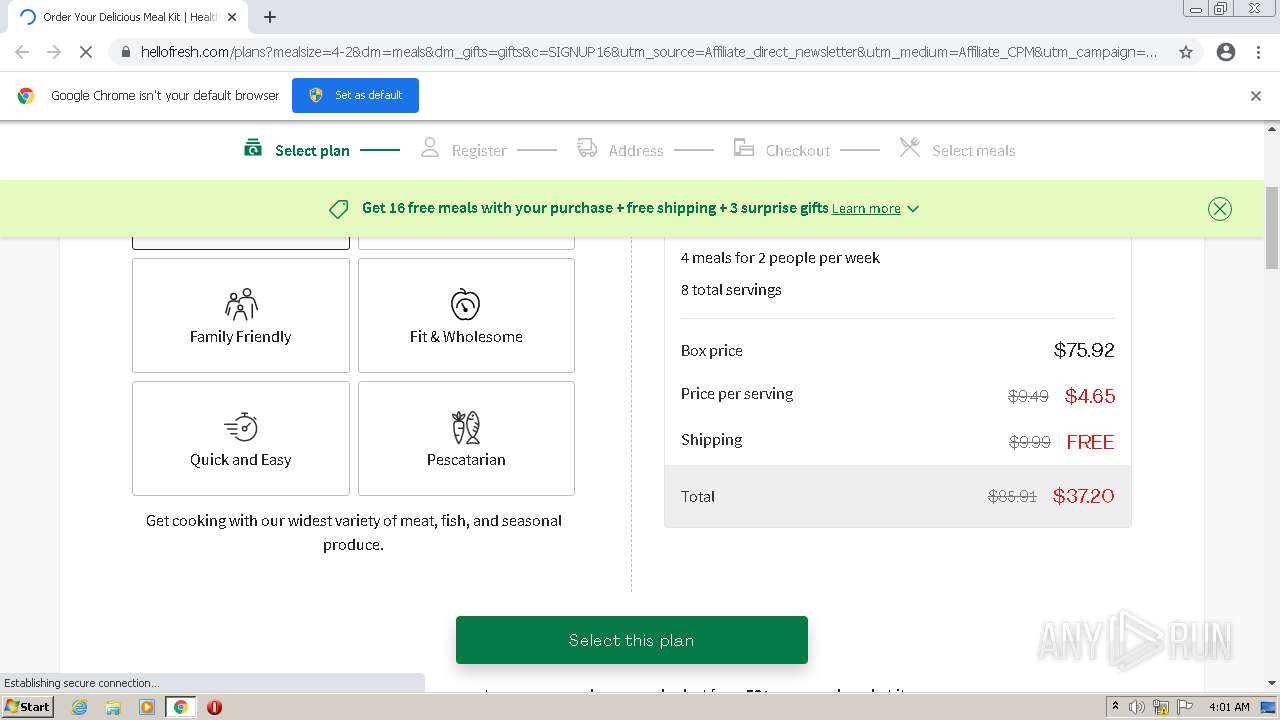Click the Address step truck icon
1280x720 pixels.
[x=587, y=148]
